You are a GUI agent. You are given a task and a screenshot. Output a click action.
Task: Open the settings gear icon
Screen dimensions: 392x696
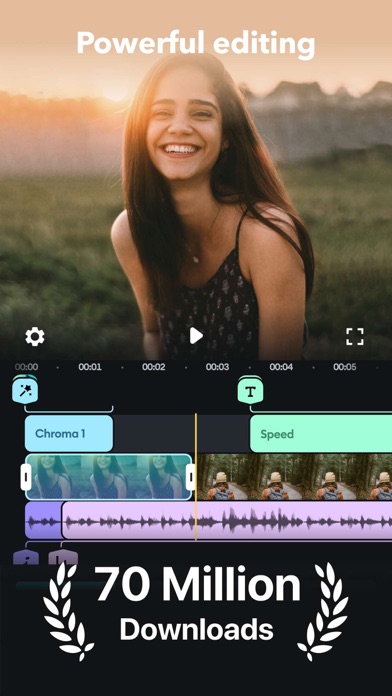point(35,337)
